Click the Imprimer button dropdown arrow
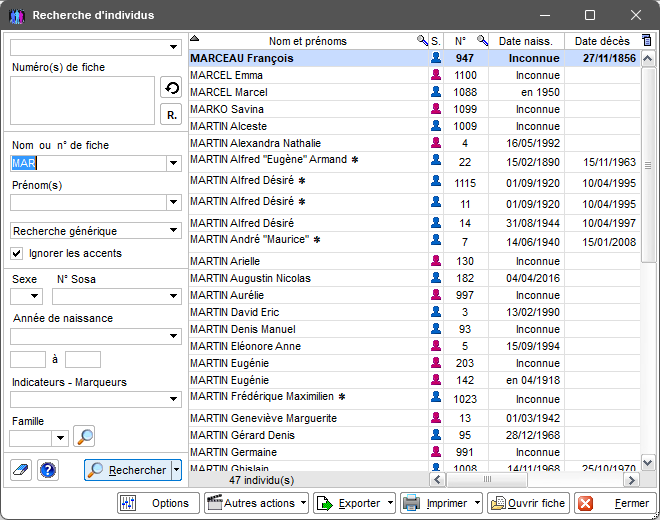 coord(477,503)
